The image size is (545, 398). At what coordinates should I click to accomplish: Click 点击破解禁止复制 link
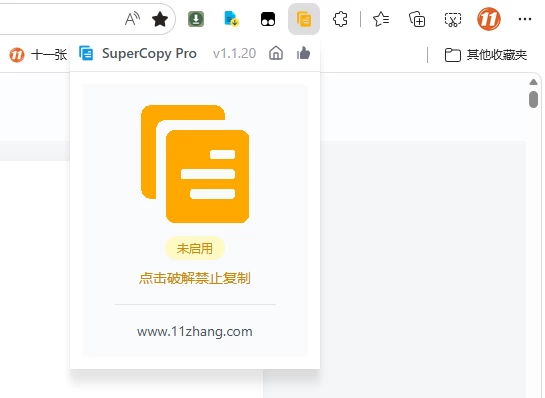click(195, 278)
